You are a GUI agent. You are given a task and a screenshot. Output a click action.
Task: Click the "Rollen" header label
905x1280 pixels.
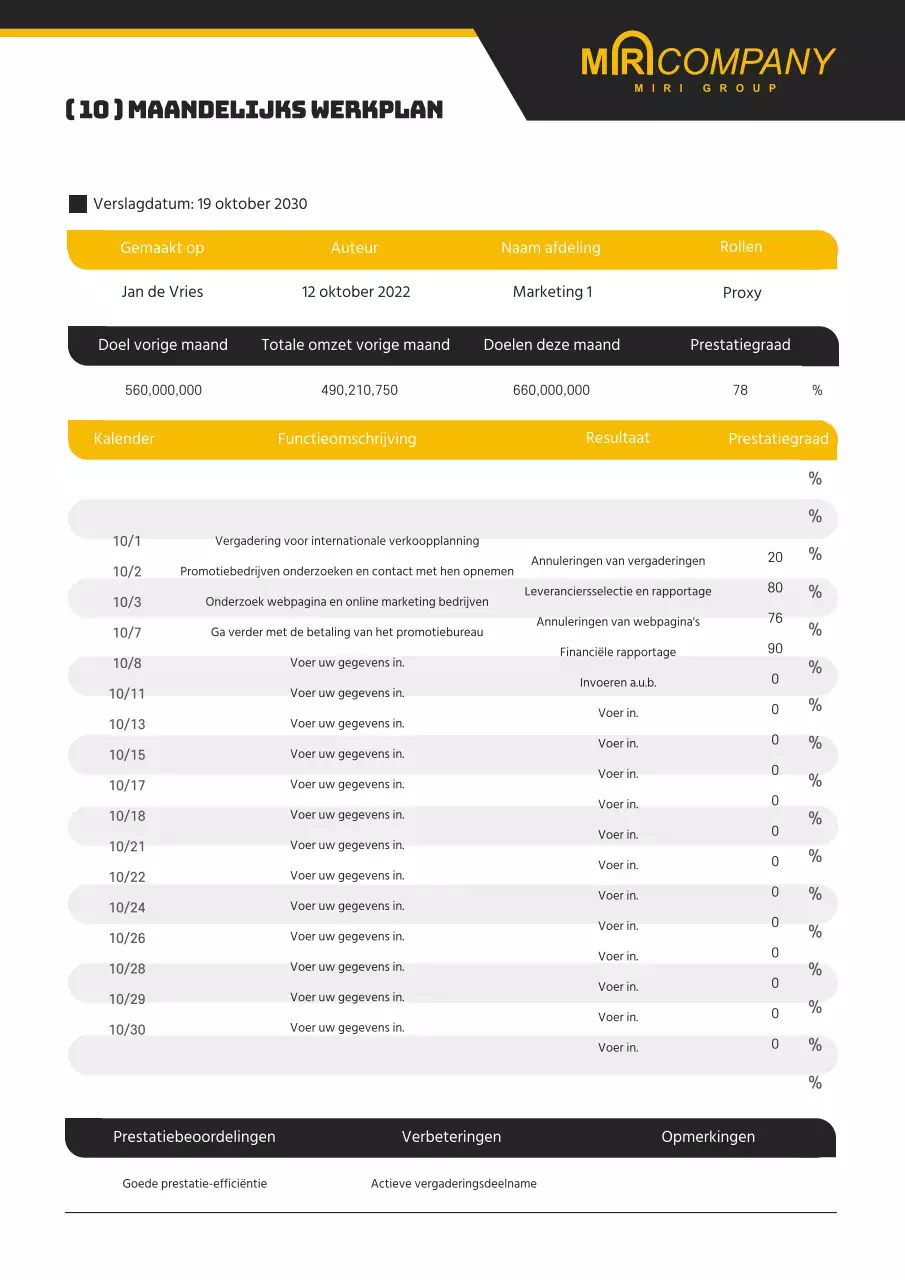[x=741, y=247]
